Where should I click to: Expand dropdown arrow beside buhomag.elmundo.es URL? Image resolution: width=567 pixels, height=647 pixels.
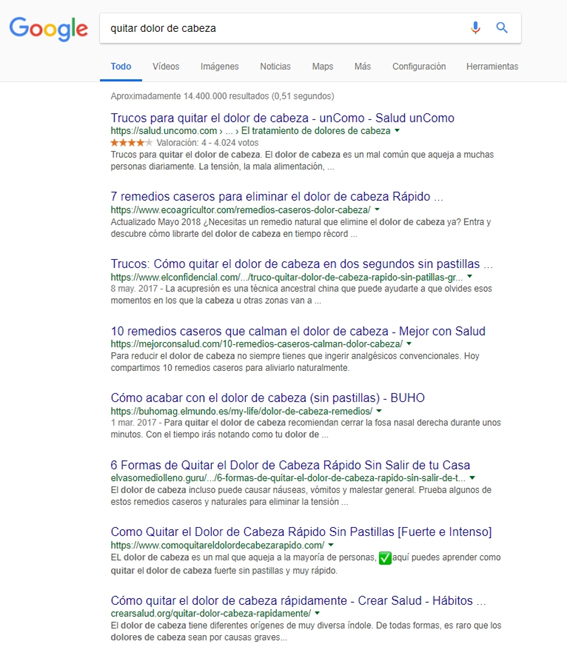coord(379,411)
